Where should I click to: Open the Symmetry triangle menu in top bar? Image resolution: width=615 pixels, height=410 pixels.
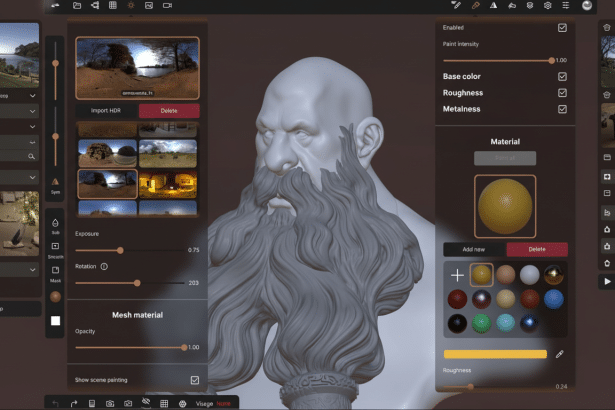point(493,5)
